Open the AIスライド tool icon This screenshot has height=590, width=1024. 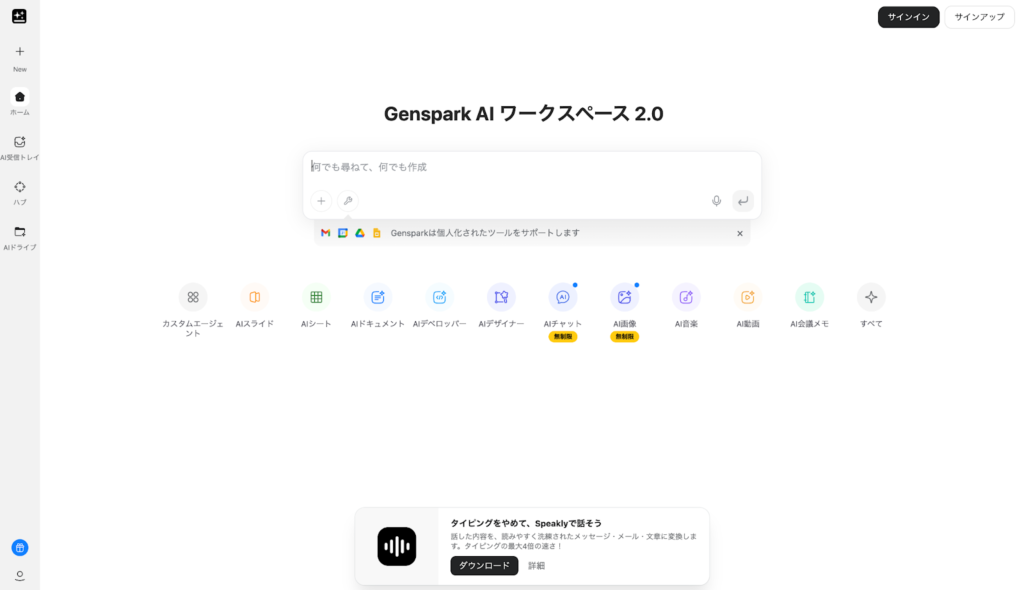point(255,297)
